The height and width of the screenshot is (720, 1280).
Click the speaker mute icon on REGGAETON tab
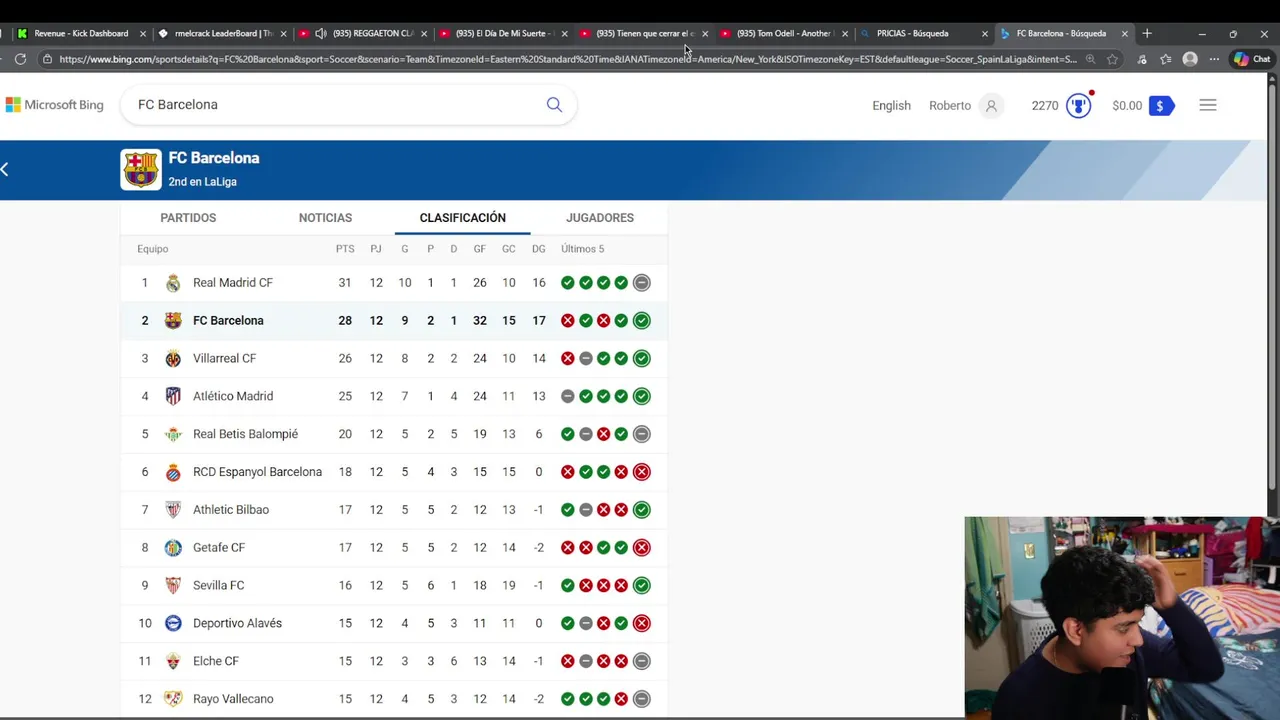coord(320,33)
